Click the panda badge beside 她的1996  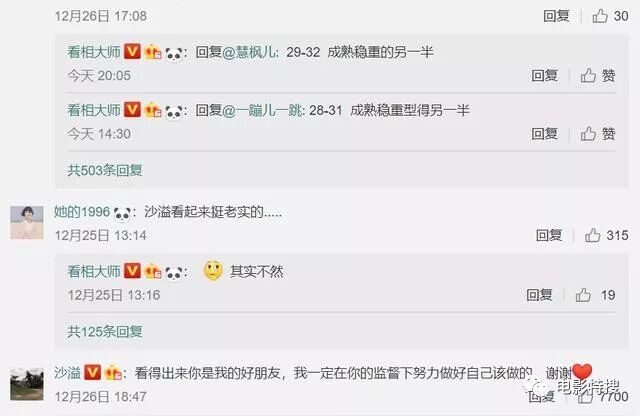(122, 213)
